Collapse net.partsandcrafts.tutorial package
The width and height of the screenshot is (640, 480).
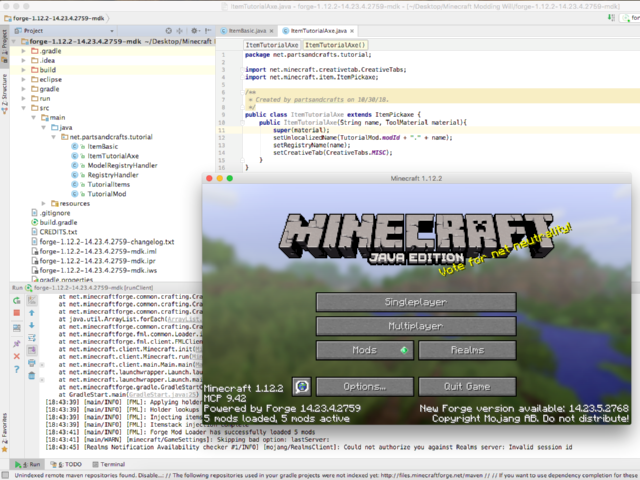click(x=53, y=137)
